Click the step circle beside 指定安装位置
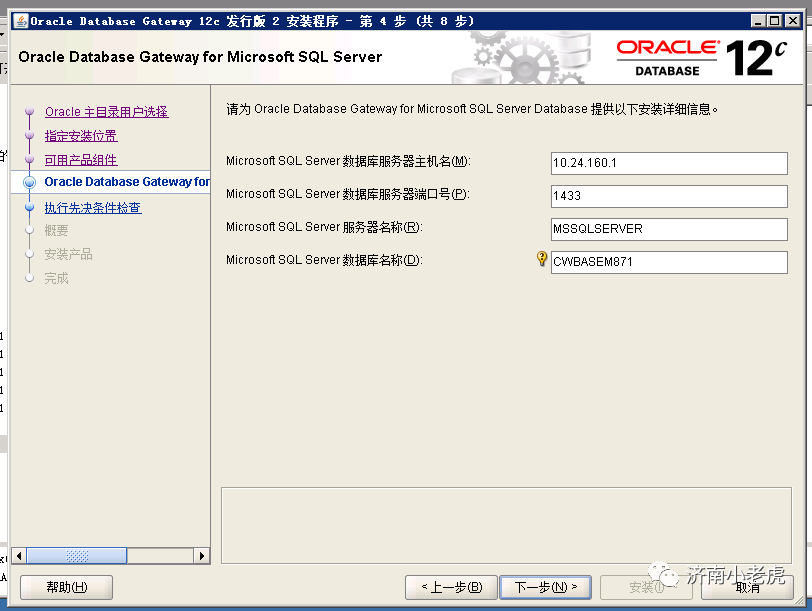Screen dimensions: 812x611 click(x=30, y=135)
